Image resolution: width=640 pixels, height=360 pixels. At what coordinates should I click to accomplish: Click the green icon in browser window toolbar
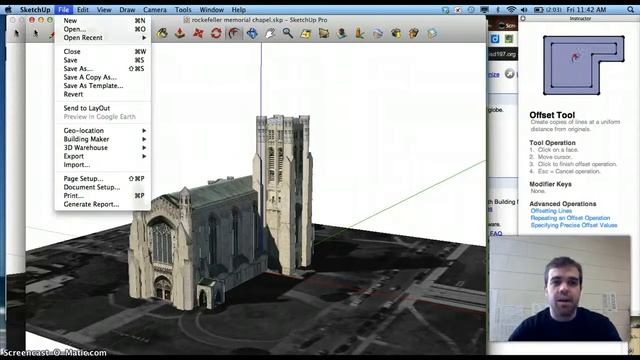coord(508,39)
